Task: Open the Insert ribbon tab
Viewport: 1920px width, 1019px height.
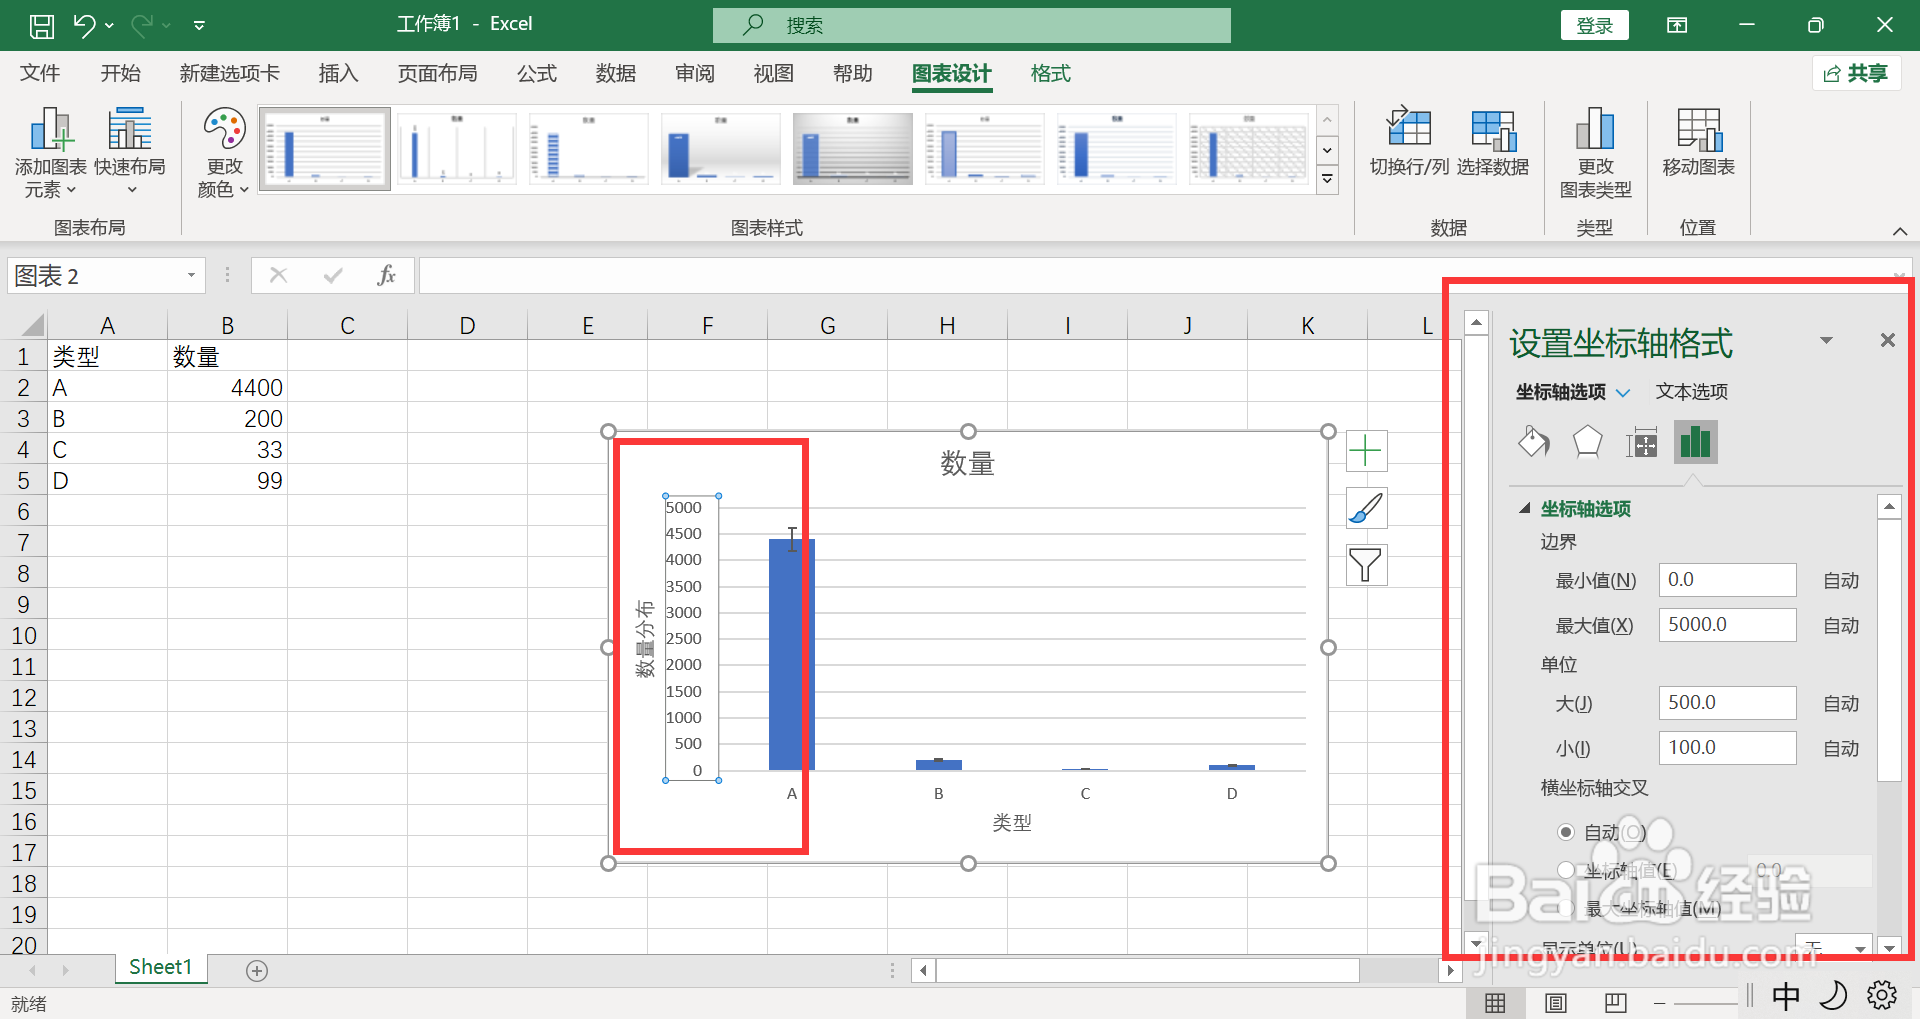Action: [x=338, y=73]
